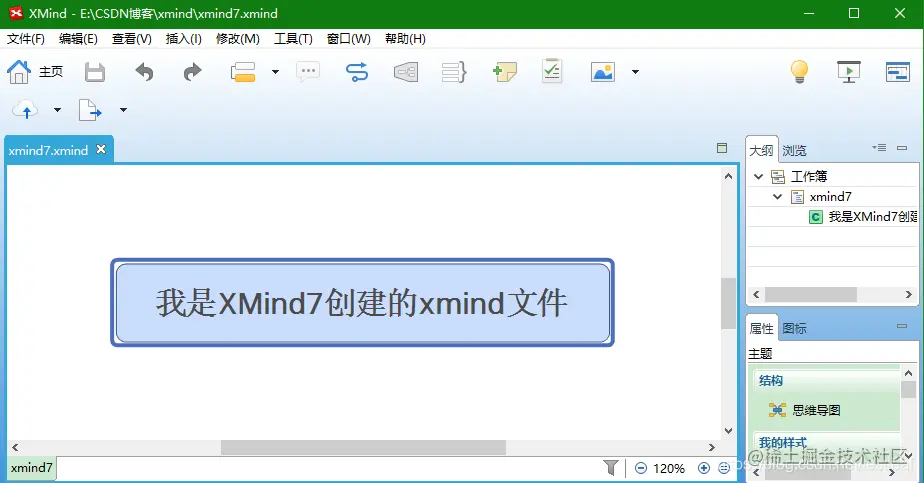Save the workbook with the floppy disk icon

[x=94, y=72]
